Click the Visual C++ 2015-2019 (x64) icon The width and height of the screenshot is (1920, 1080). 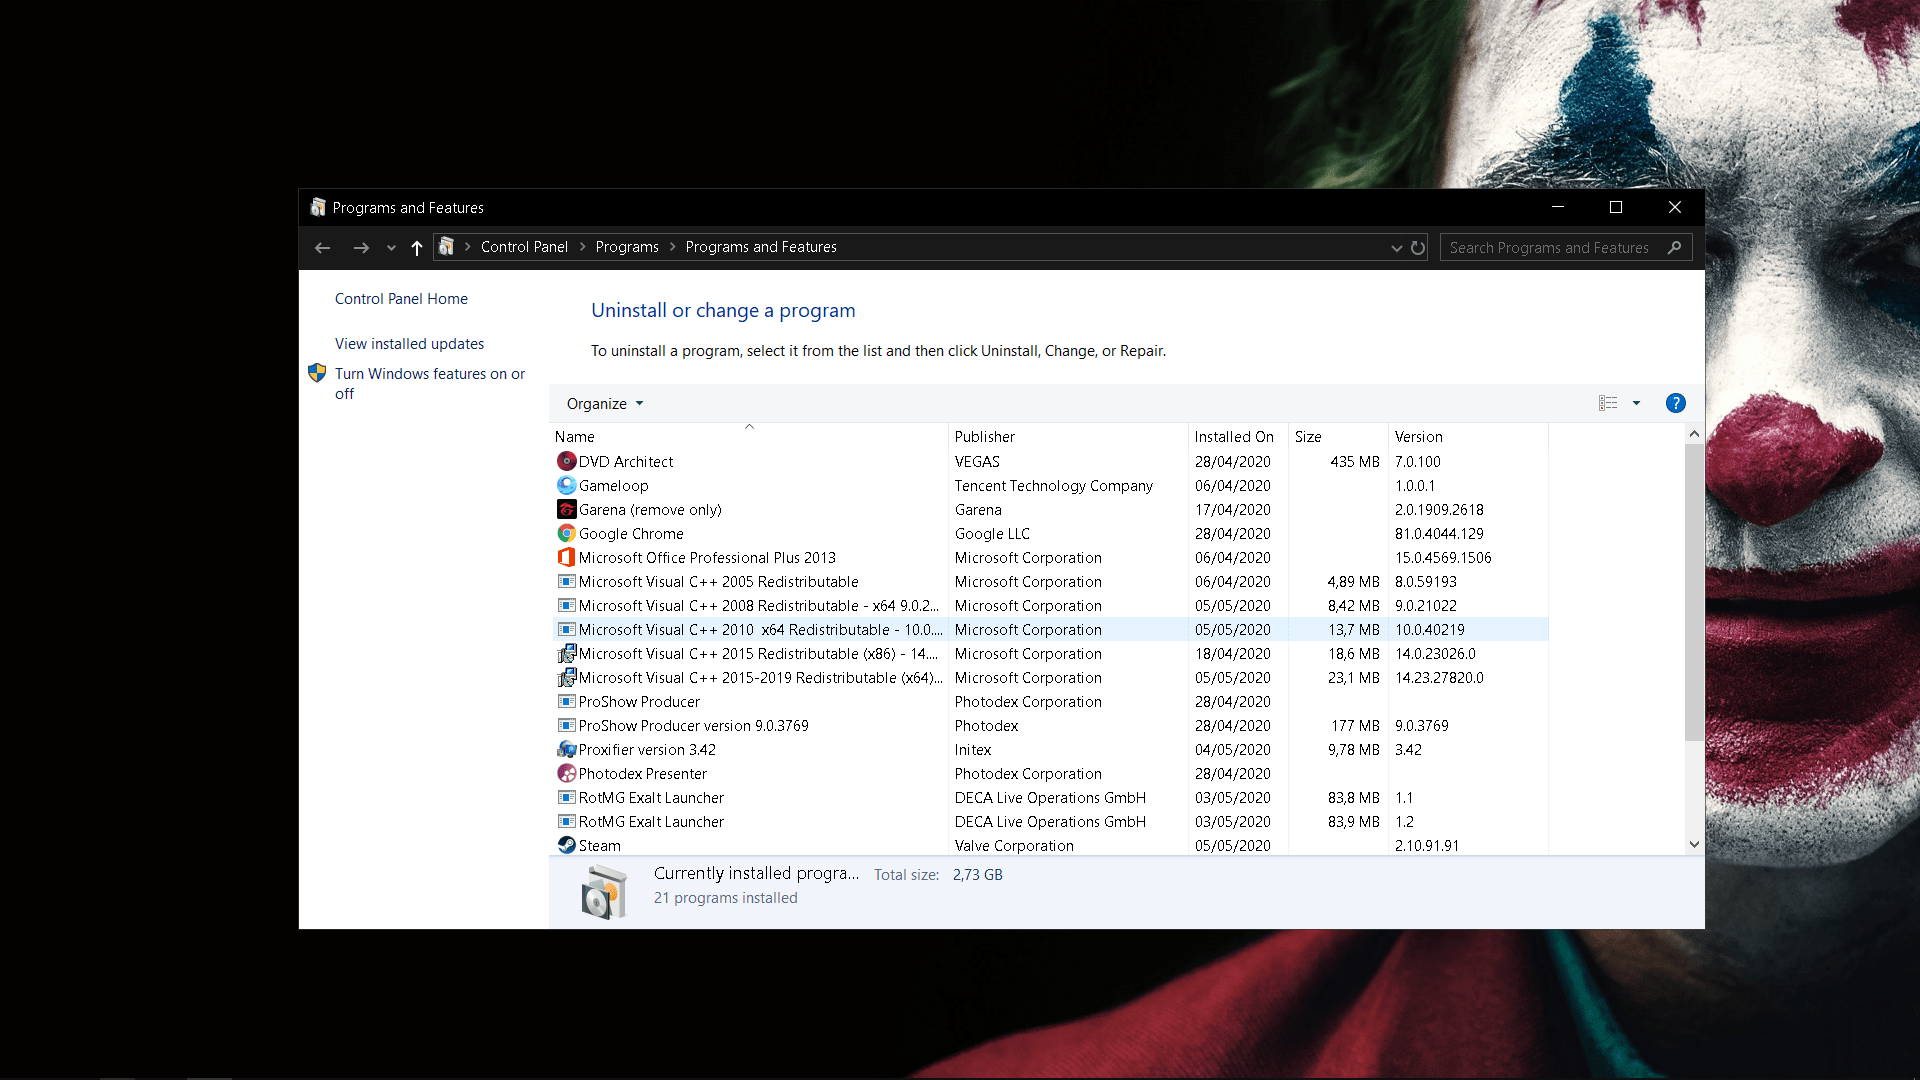(566, 677)
